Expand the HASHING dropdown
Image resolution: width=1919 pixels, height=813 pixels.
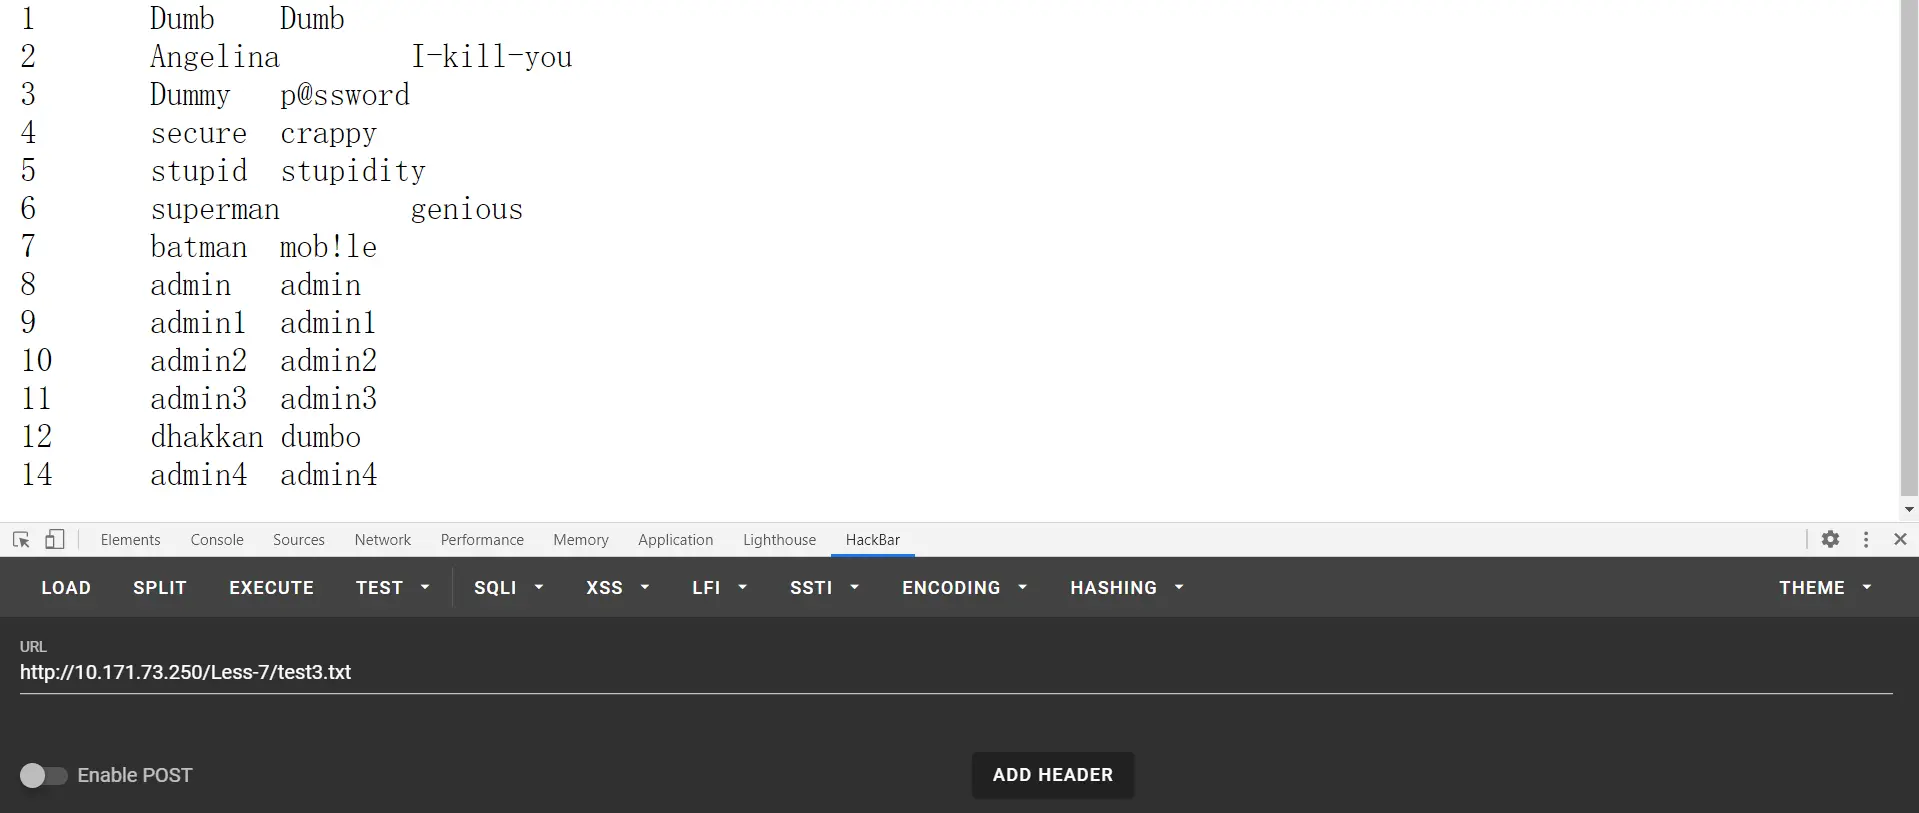[1126, 588]
